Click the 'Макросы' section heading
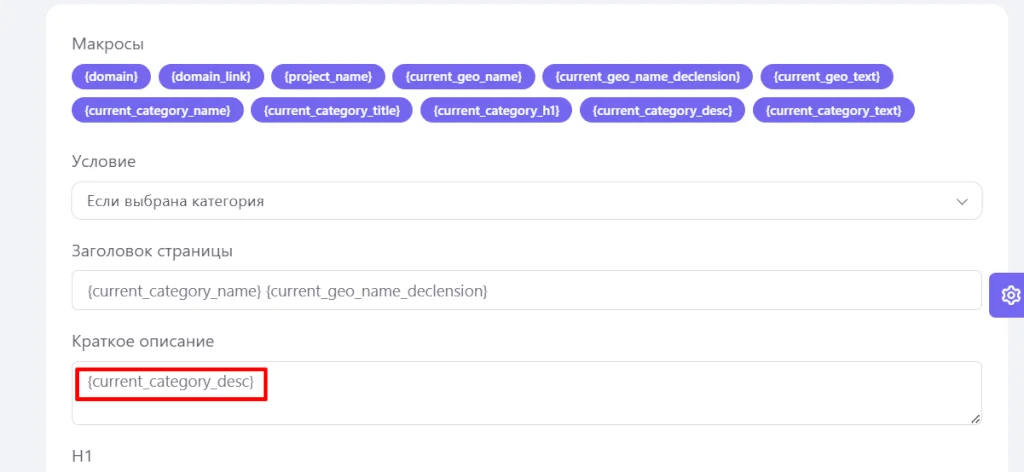The image size is (1024, 472). (x=108, y=45)
